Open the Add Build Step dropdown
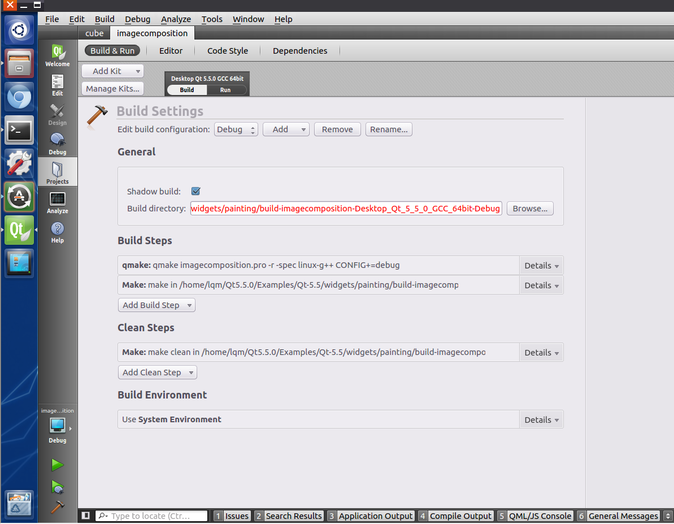 [156, 305]
